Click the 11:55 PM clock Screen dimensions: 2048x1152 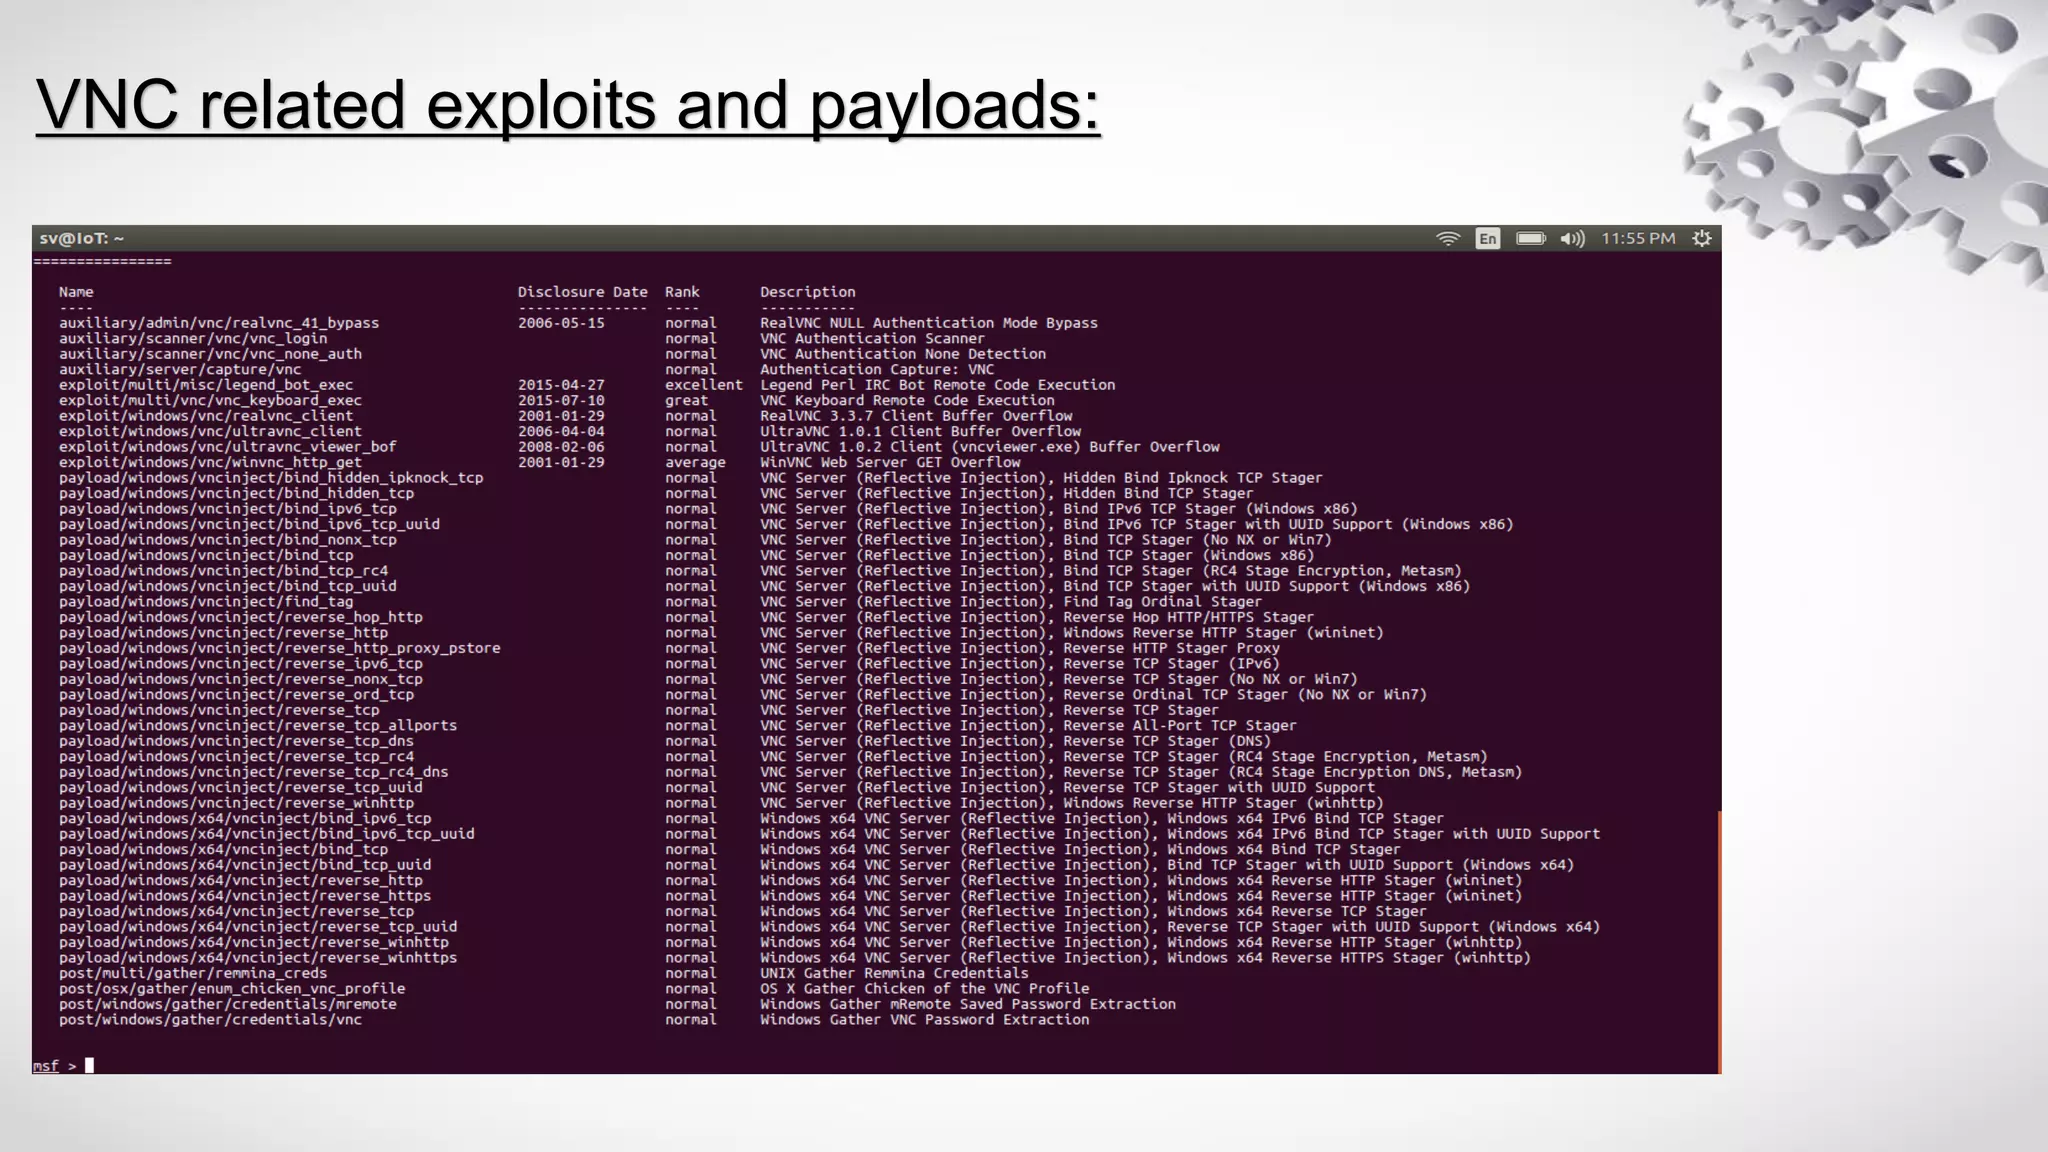(1638, 238)
